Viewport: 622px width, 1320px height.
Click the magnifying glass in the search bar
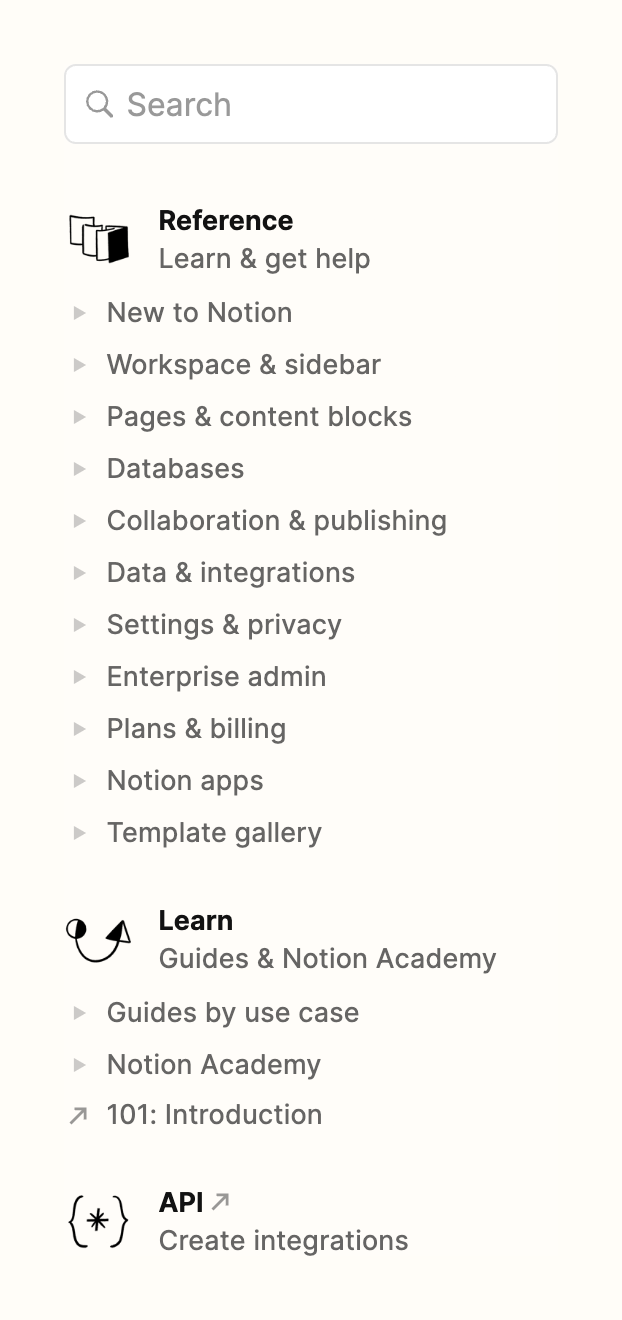coord(100,104)
